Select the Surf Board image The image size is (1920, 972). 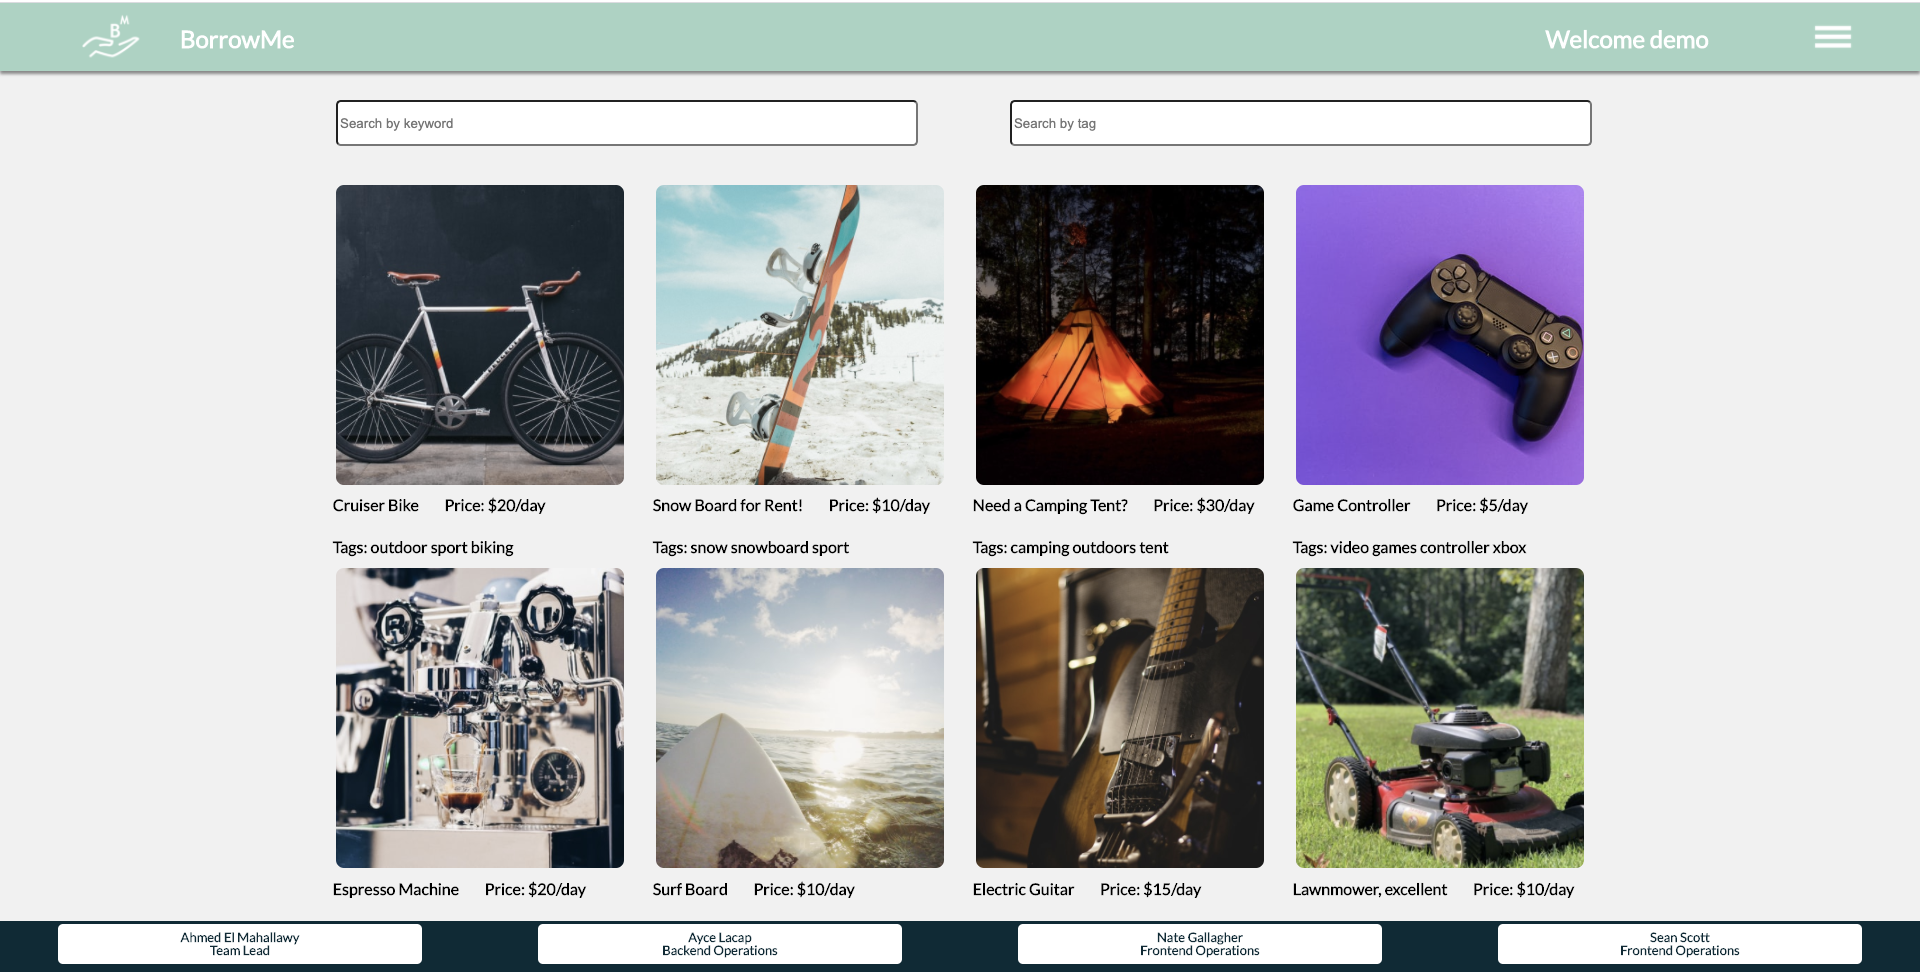tap(800, 718)
